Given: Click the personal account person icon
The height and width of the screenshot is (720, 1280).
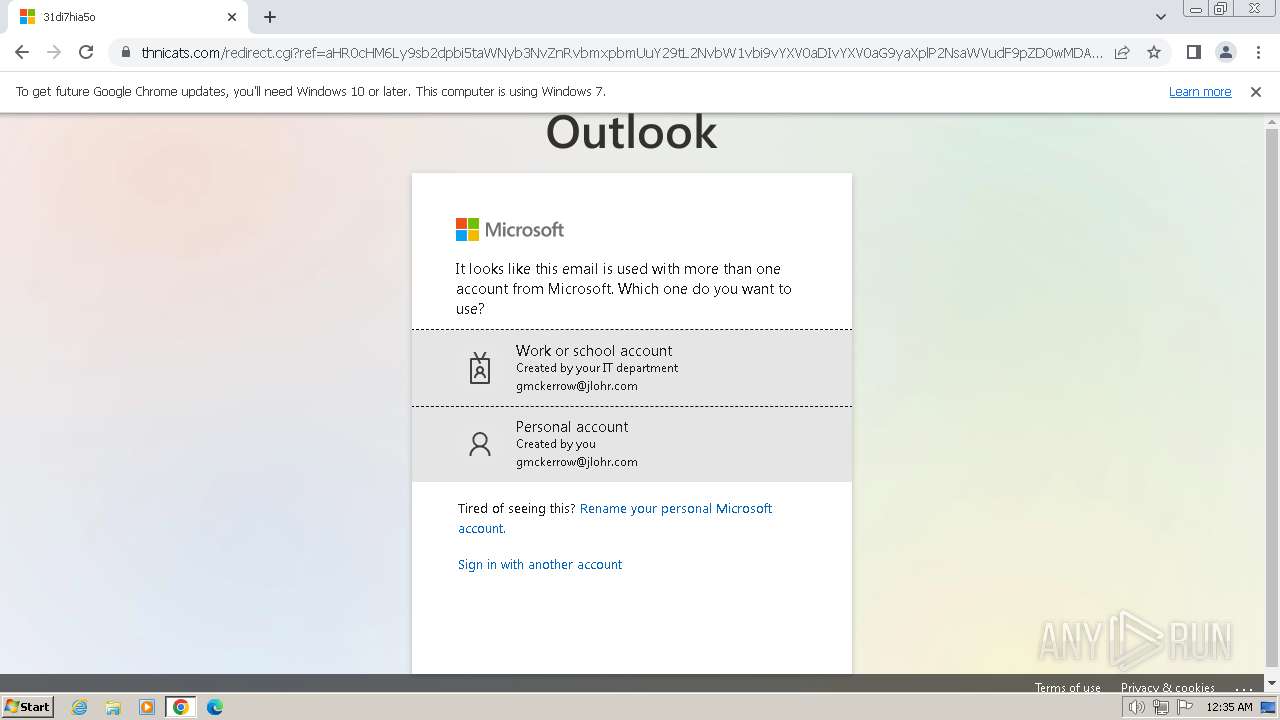Looking at the screenshot, I should 480,444.
